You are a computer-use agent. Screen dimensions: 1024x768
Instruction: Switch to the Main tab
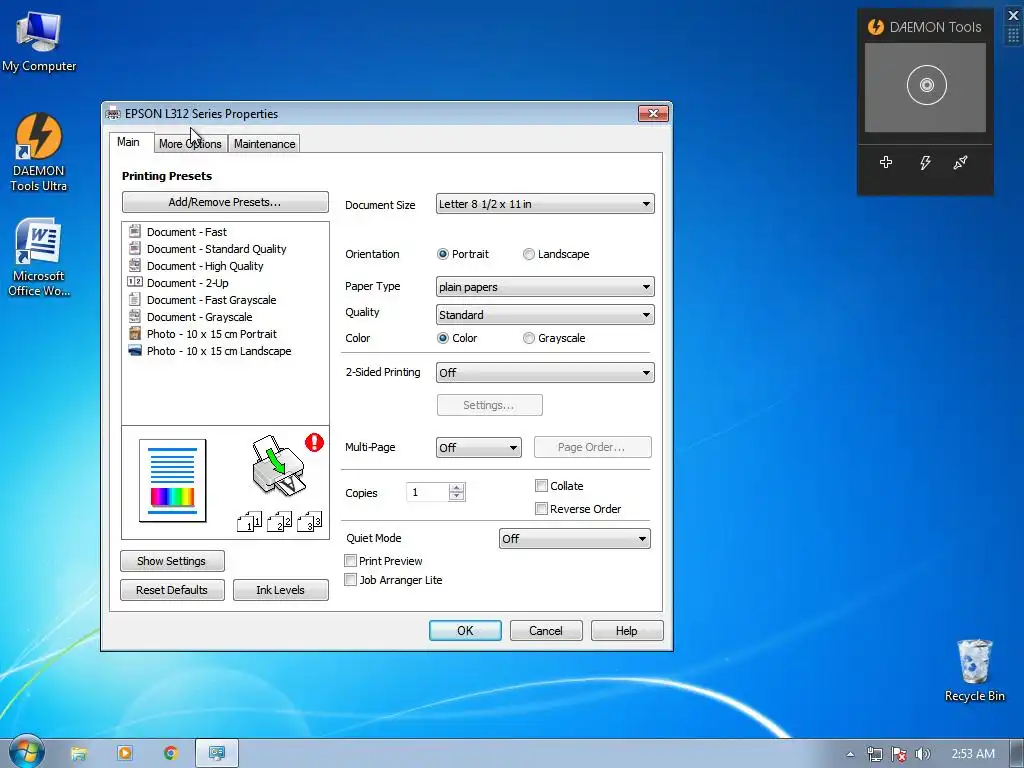[x=129, y=142]
